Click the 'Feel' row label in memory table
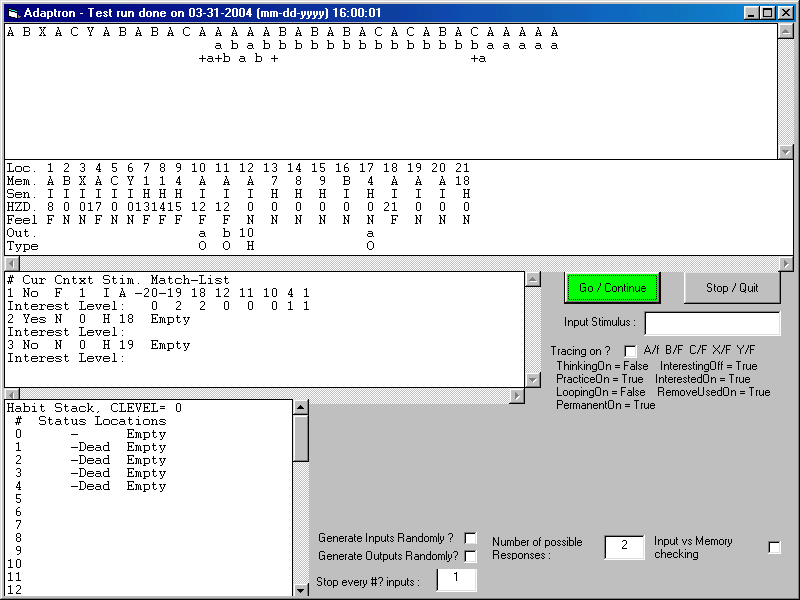800x600 pixels. tap(22, 220)
